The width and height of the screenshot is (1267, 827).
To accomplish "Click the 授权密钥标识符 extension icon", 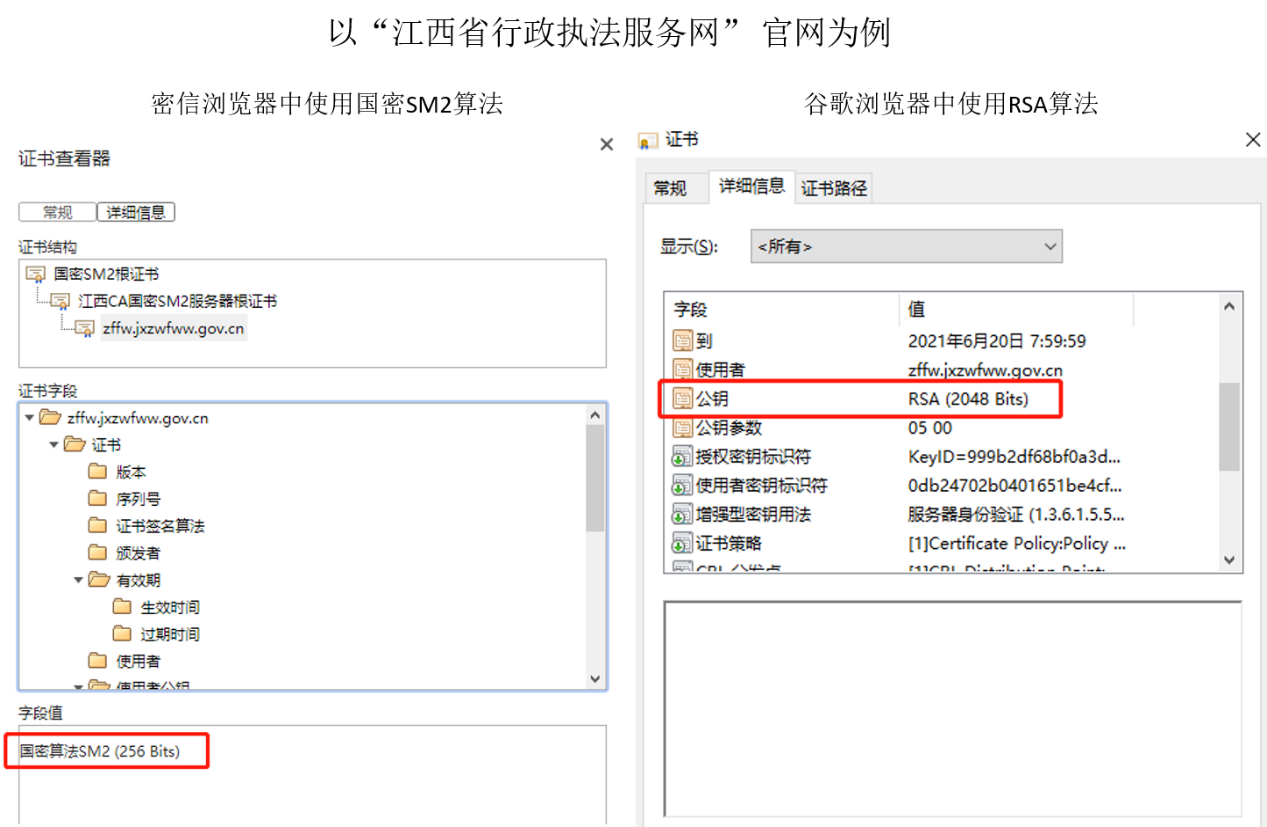I will (x=683, y=457).
